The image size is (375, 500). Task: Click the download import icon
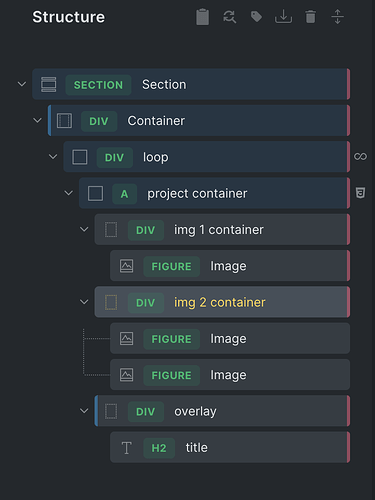tap(283, 17)
